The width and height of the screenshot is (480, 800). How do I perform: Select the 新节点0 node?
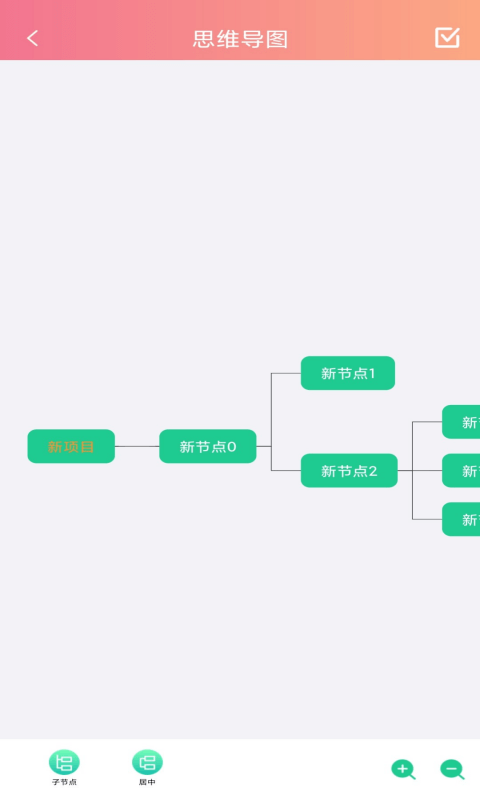(x=208, y=446)
